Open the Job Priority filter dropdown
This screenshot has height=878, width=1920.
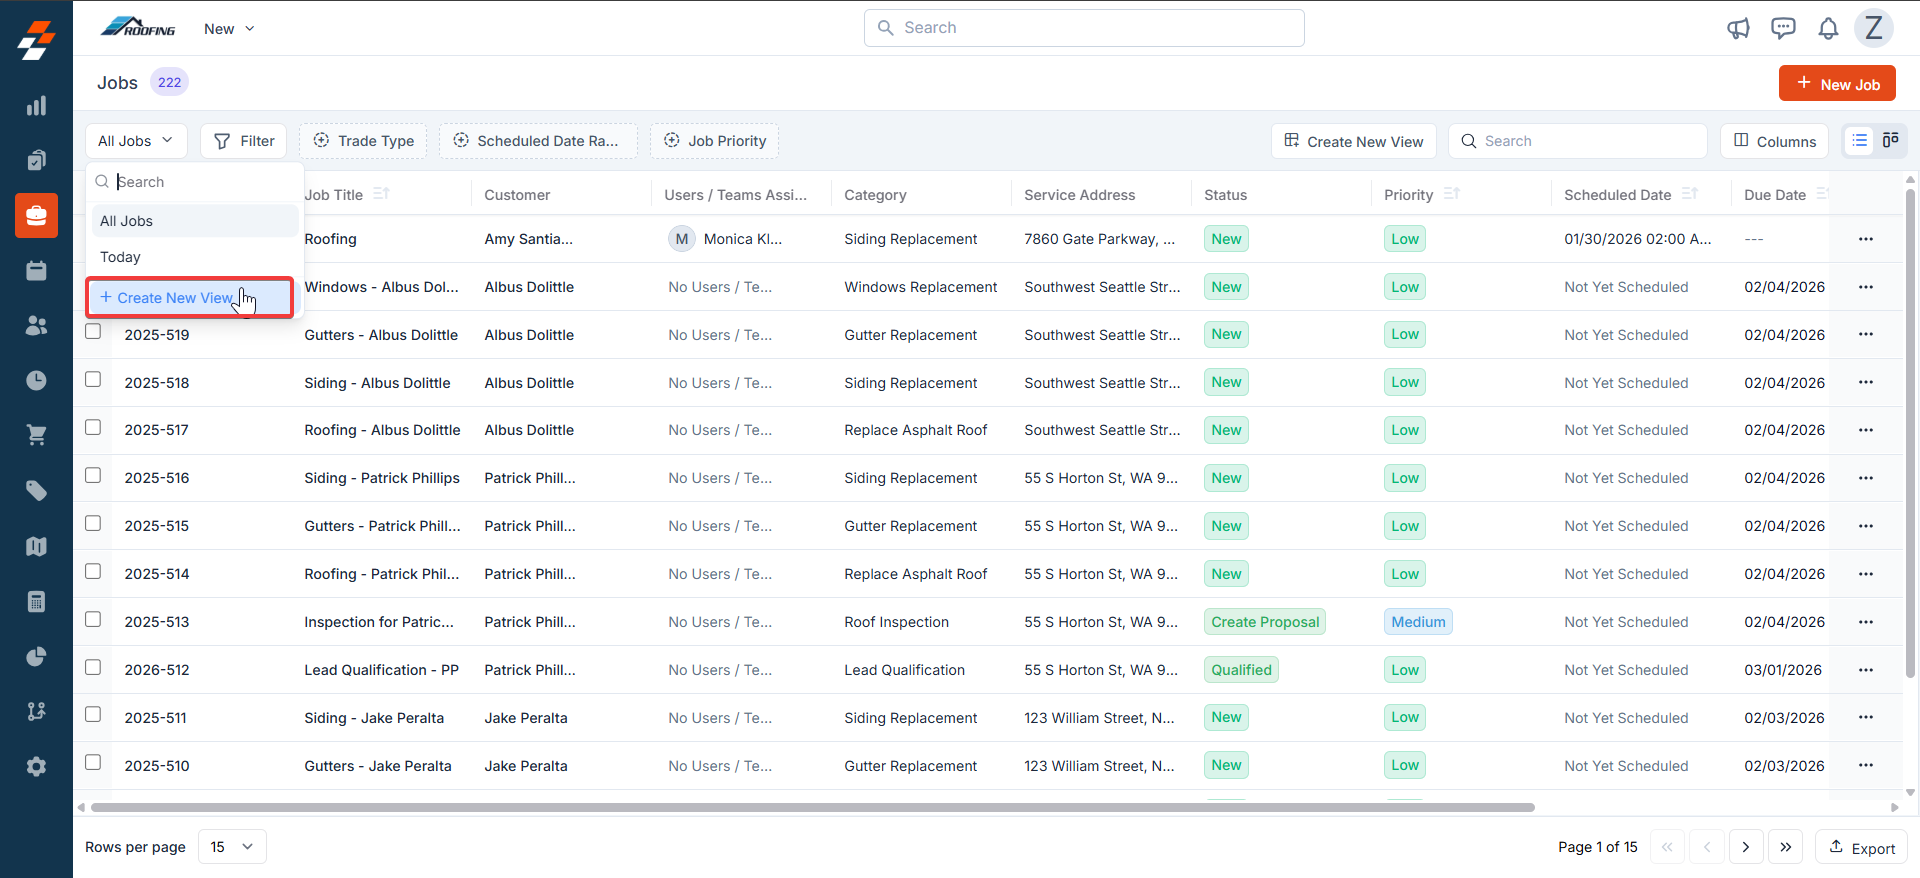(714, 141)
